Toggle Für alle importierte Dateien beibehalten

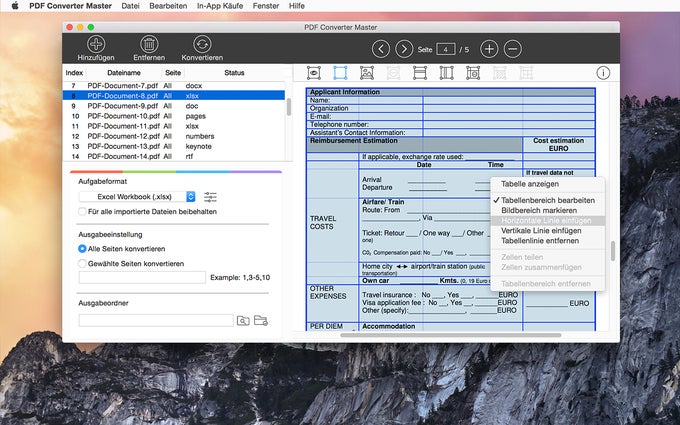pos(82,212)
